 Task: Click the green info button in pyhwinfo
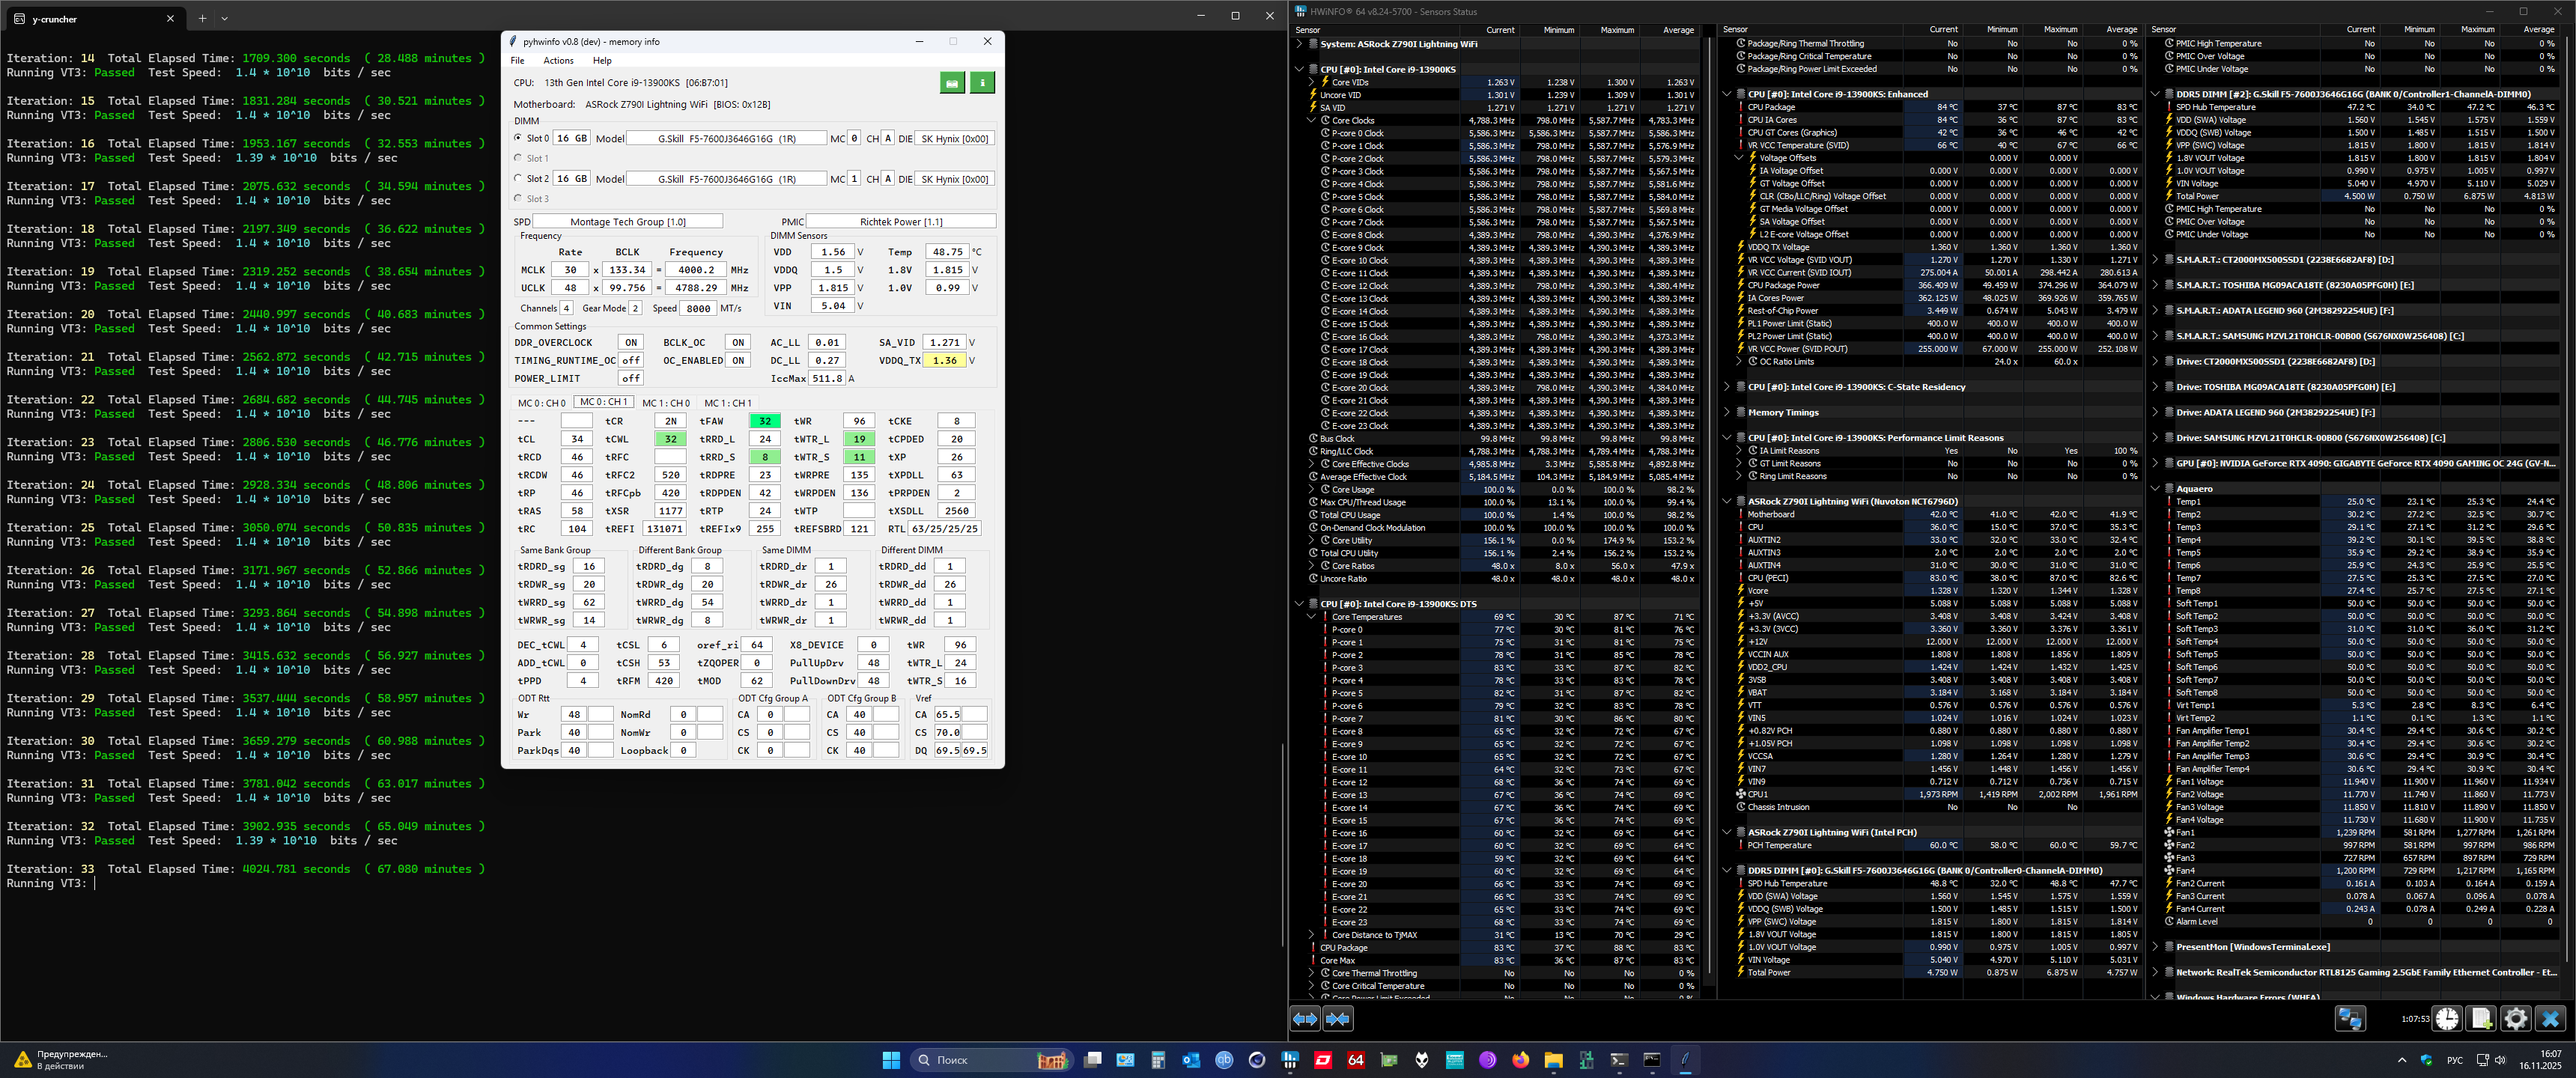pyautogui.click(x=982, y=83)
